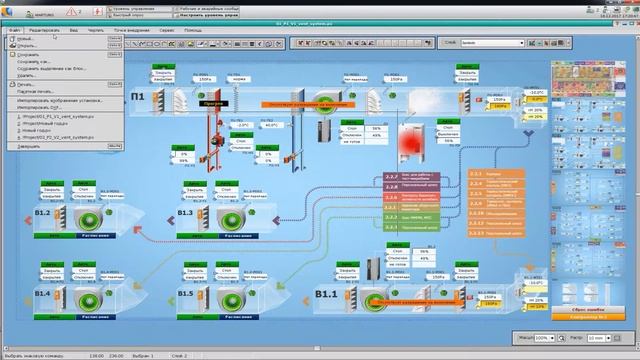Click the first icon right of Слой dropdown
Viewport: 640px width, 360px height.
point(532,43)
